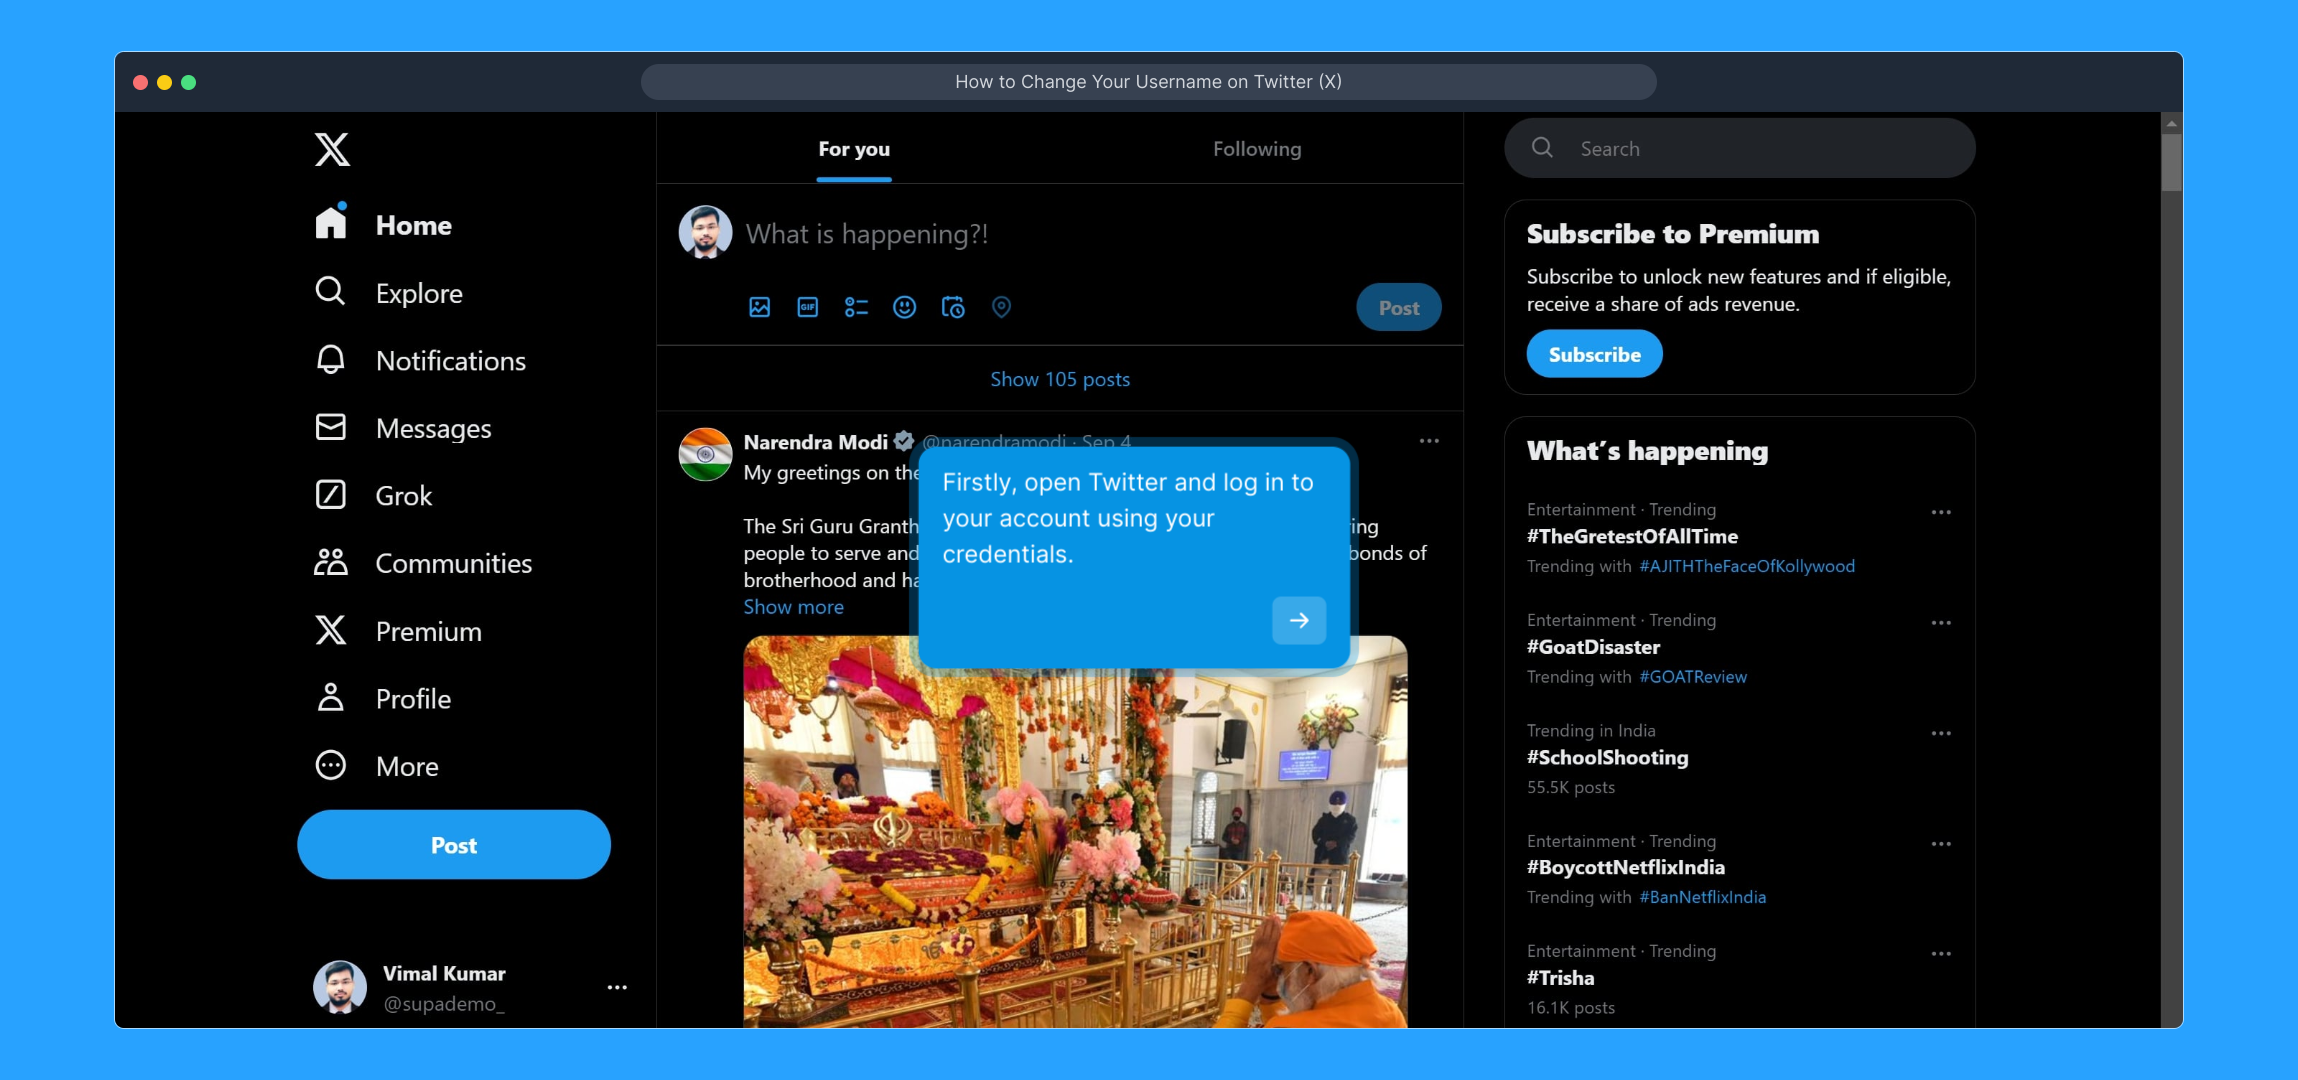This screenshot has height=1080, width=2298.
Task: Open the #SchoolShooting trending hashtag
Action: point(1606,758)
